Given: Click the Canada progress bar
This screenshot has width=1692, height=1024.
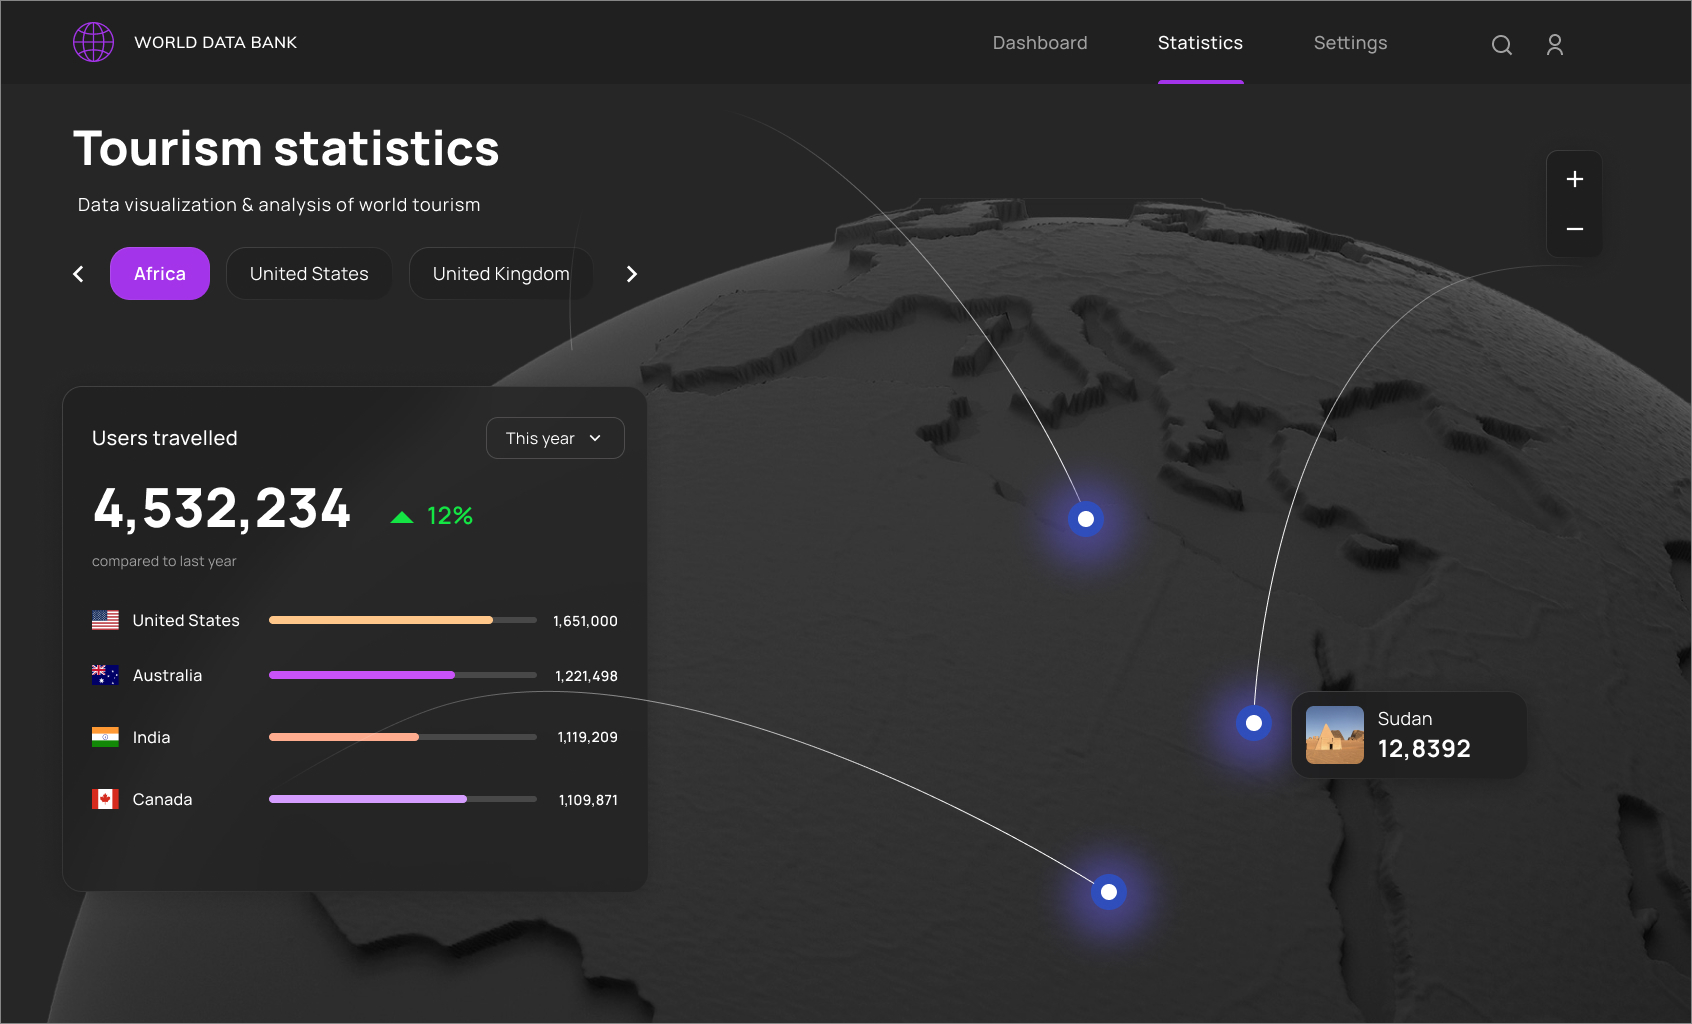Looking at the screenshot, I should (403, 799).
